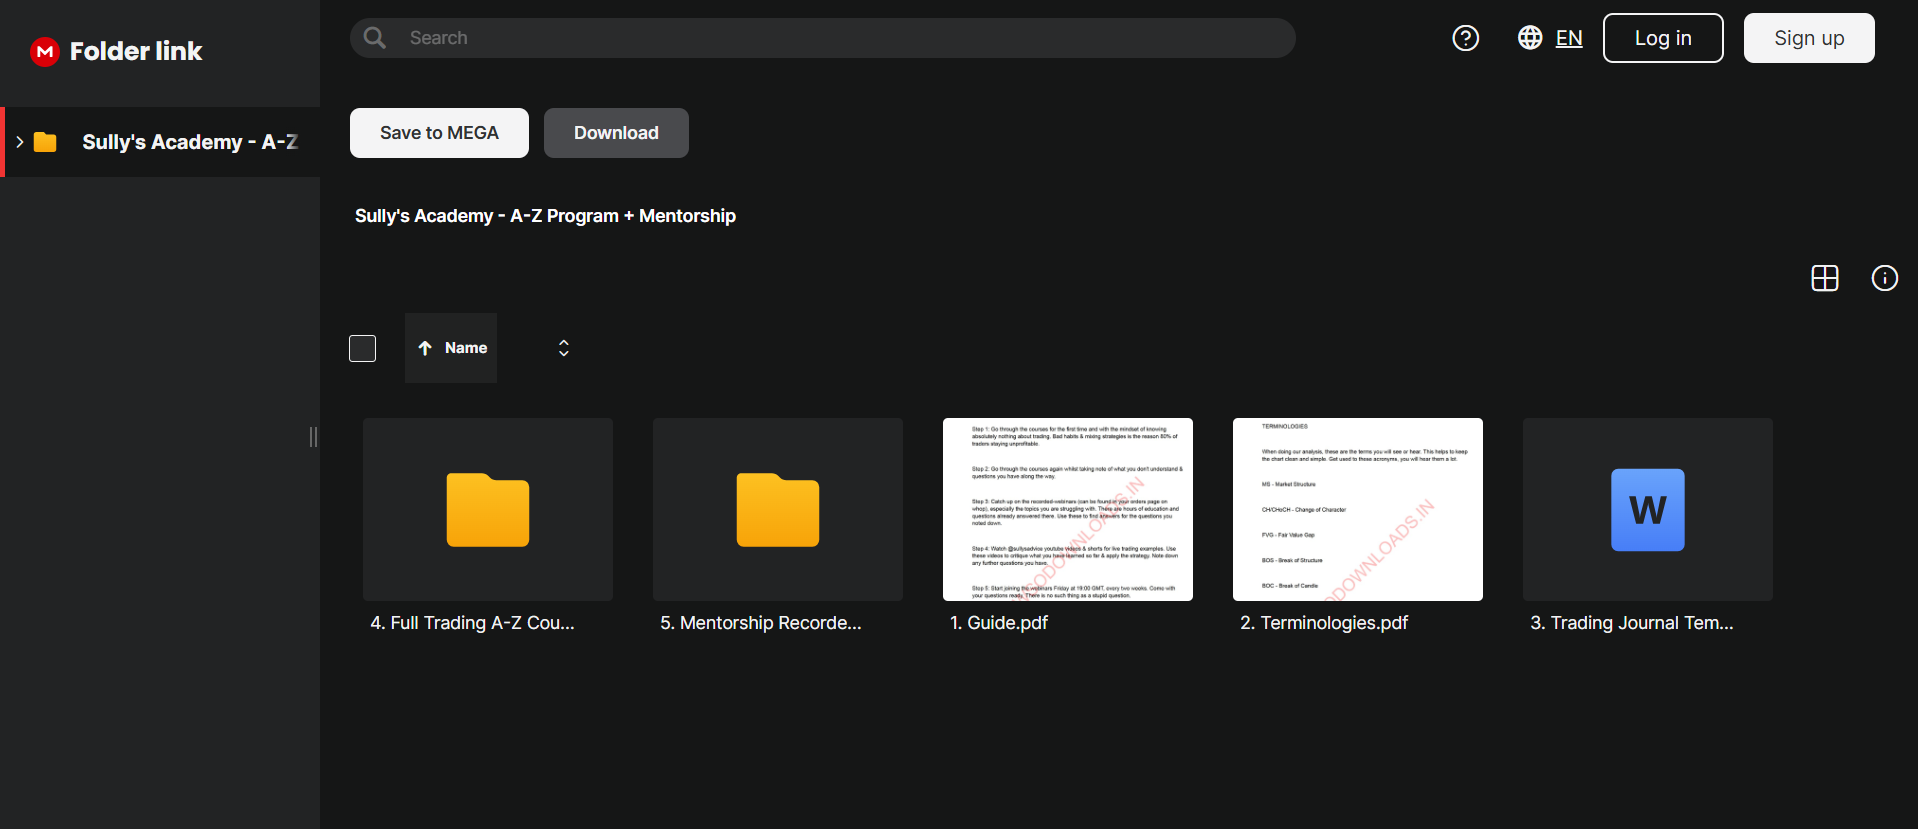Toggle the select-all checkbox
Image resolution: width=1918 pixels, height=829 pixels.
click(x=362, y=348)
